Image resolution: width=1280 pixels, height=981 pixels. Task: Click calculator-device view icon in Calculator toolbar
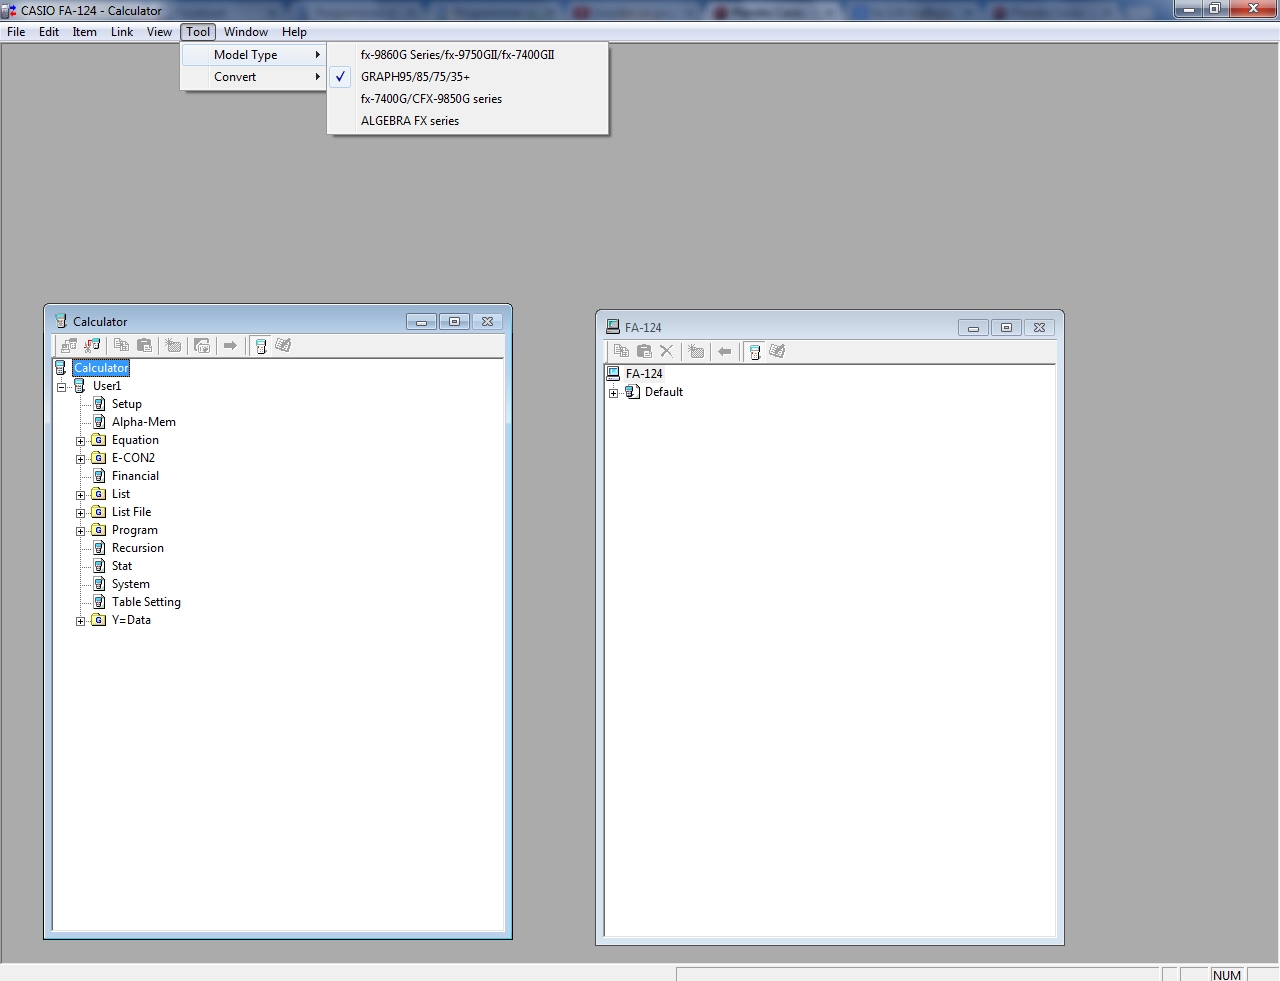[260, 346]
